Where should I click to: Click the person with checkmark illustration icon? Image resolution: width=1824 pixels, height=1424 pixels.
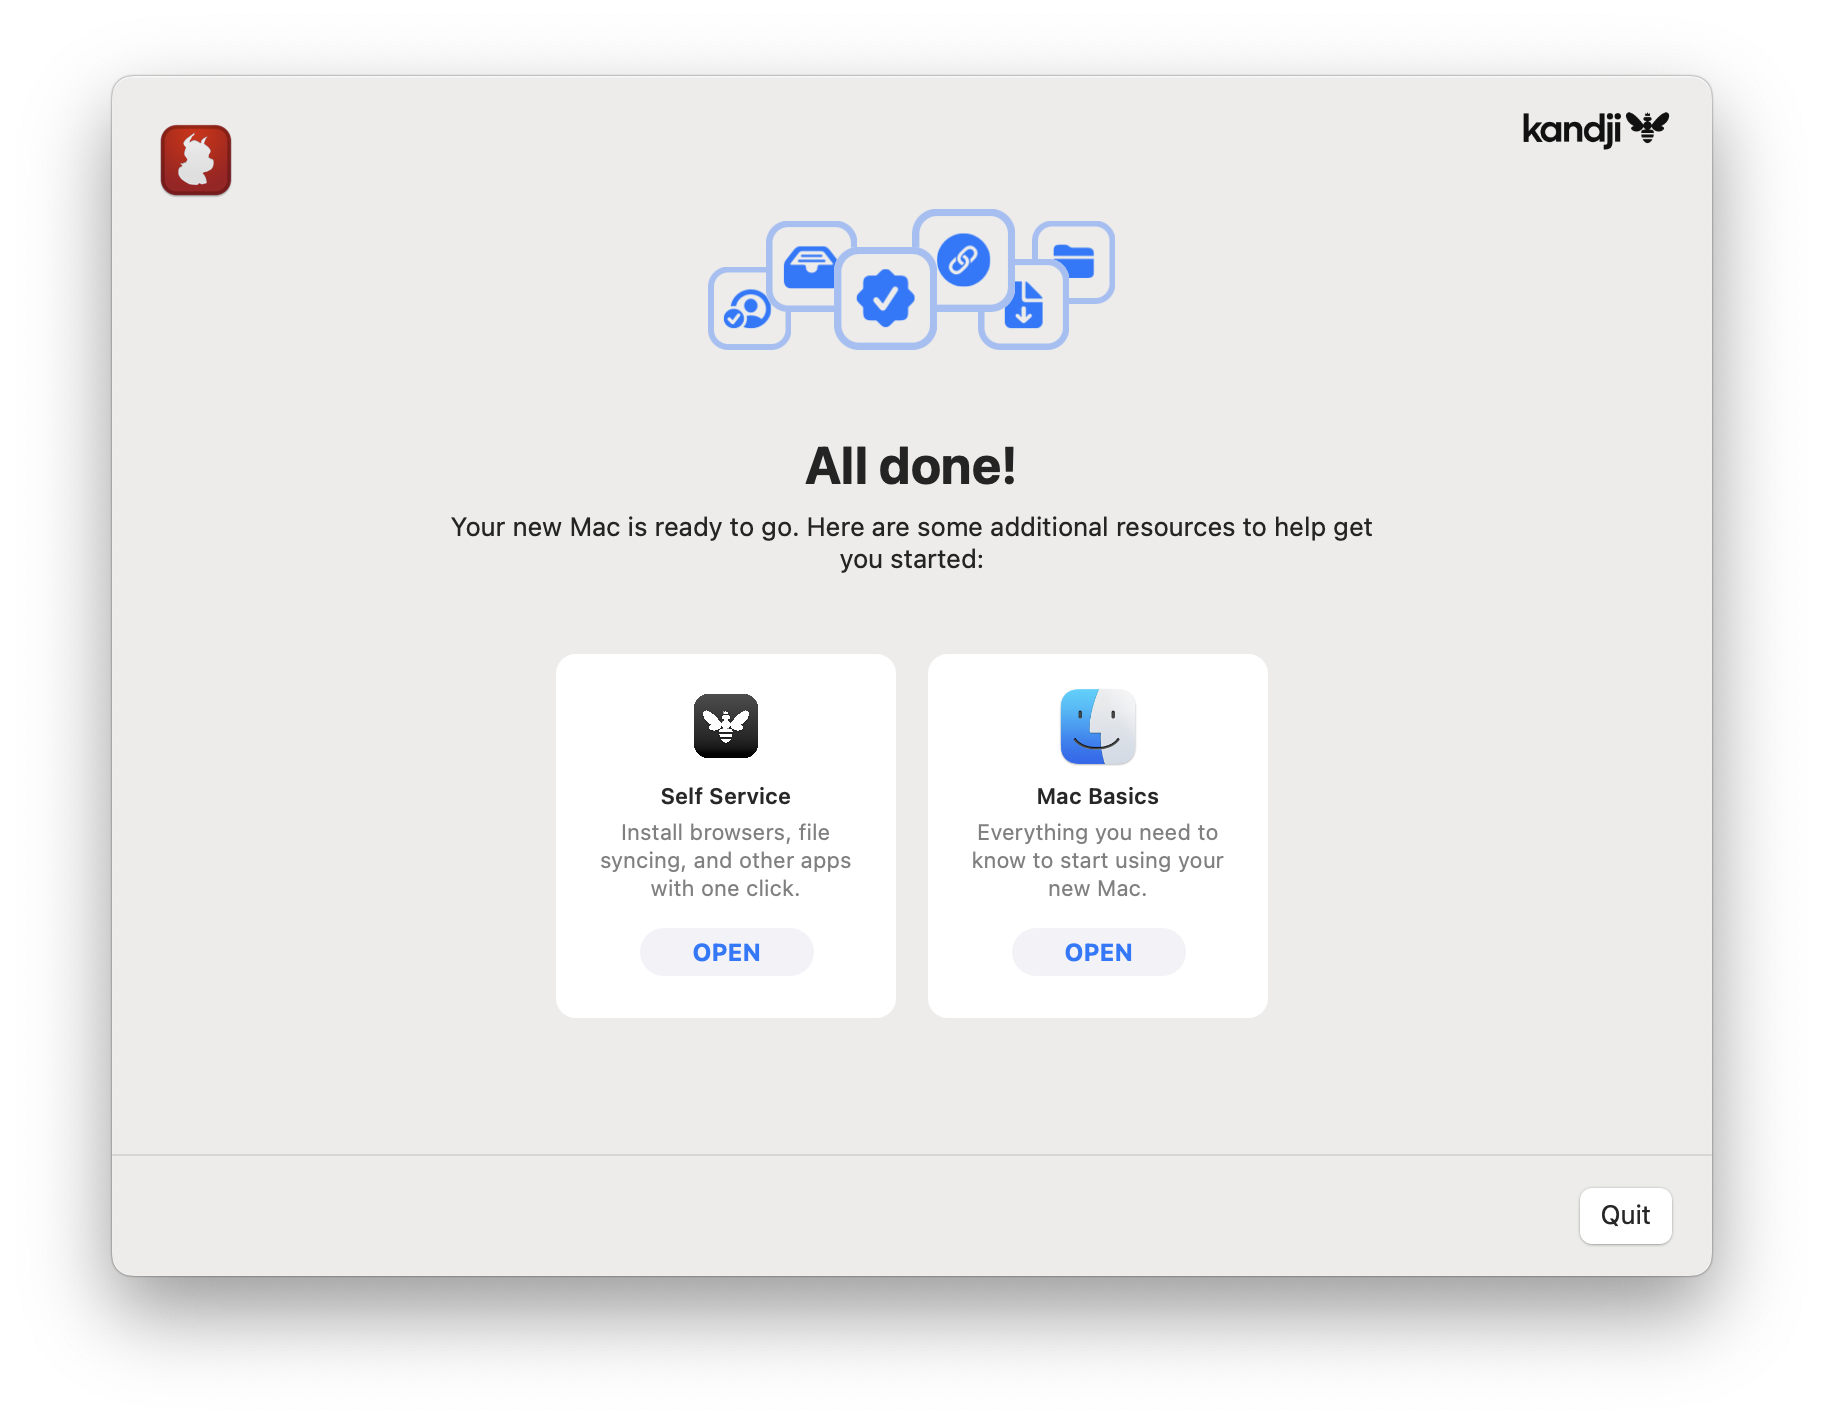748,310
